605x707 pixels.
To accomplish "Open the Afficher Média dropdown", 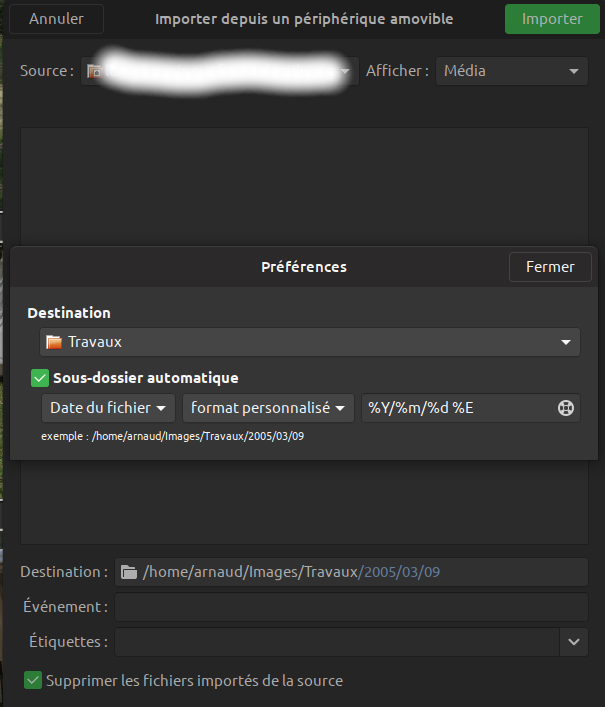I will 512,71.
